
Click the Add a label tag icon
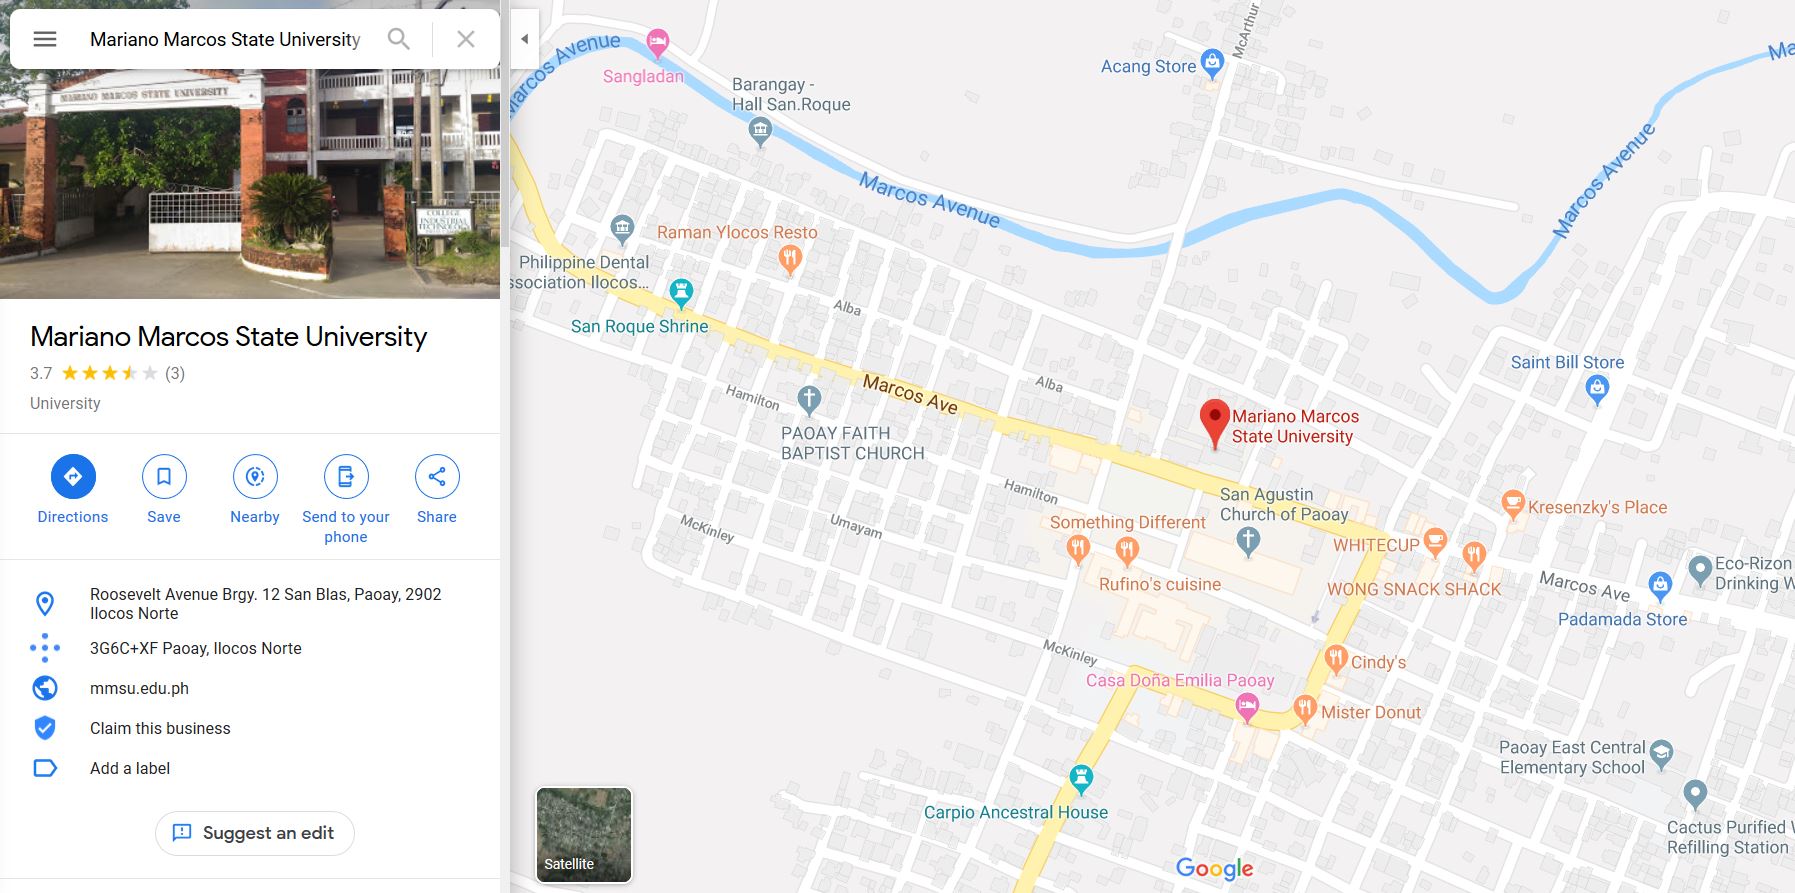pyautogui.click(x=45, y=768)
